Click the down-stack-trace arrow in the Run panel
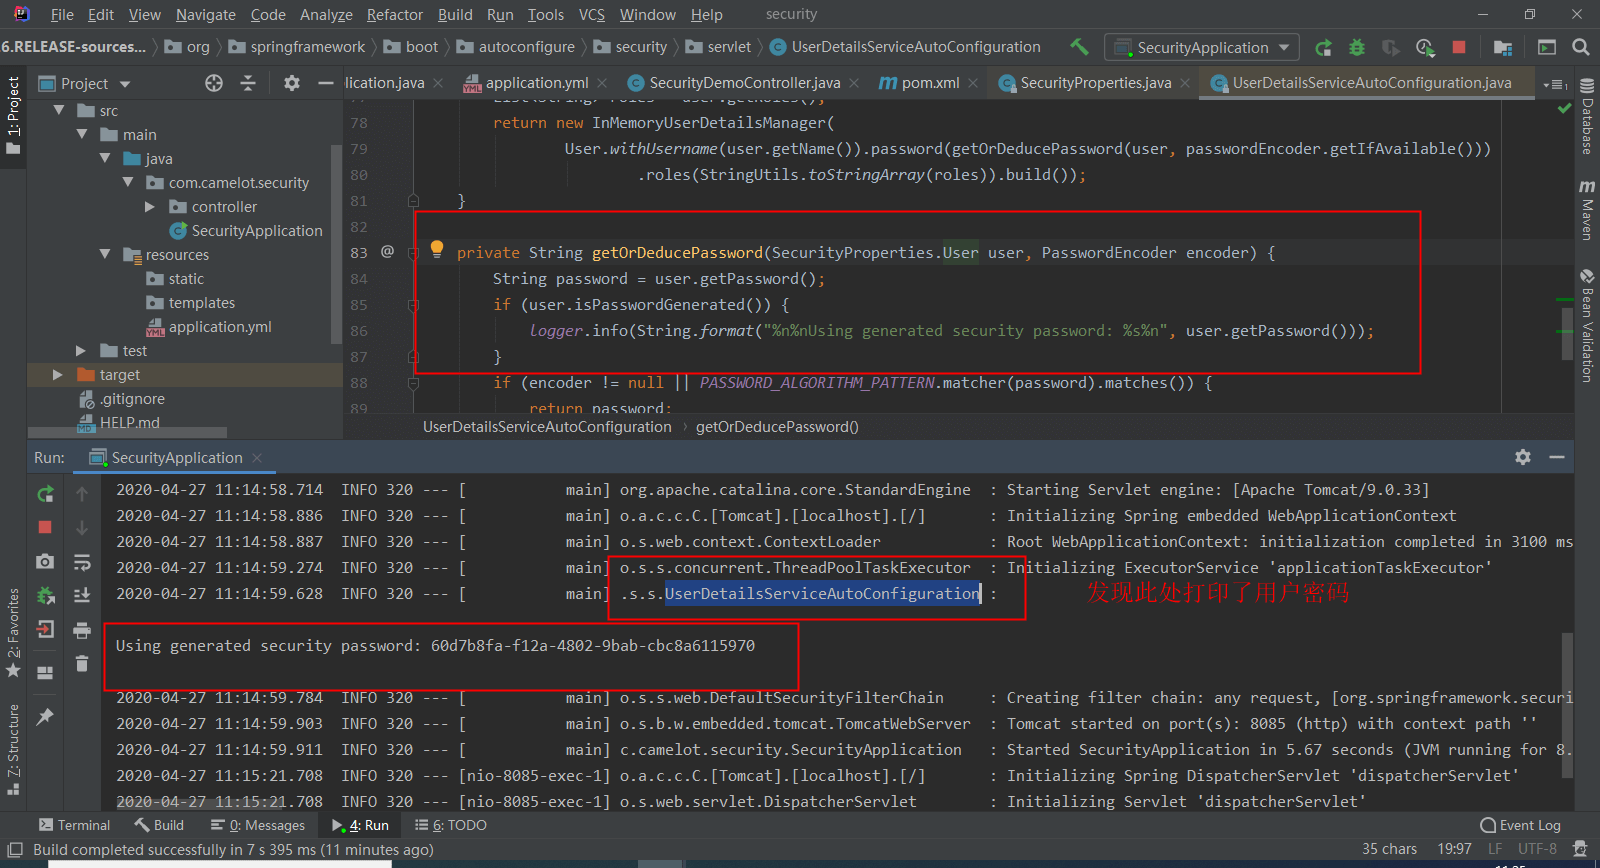This screenshot has height=868, width=1600. 82,527
